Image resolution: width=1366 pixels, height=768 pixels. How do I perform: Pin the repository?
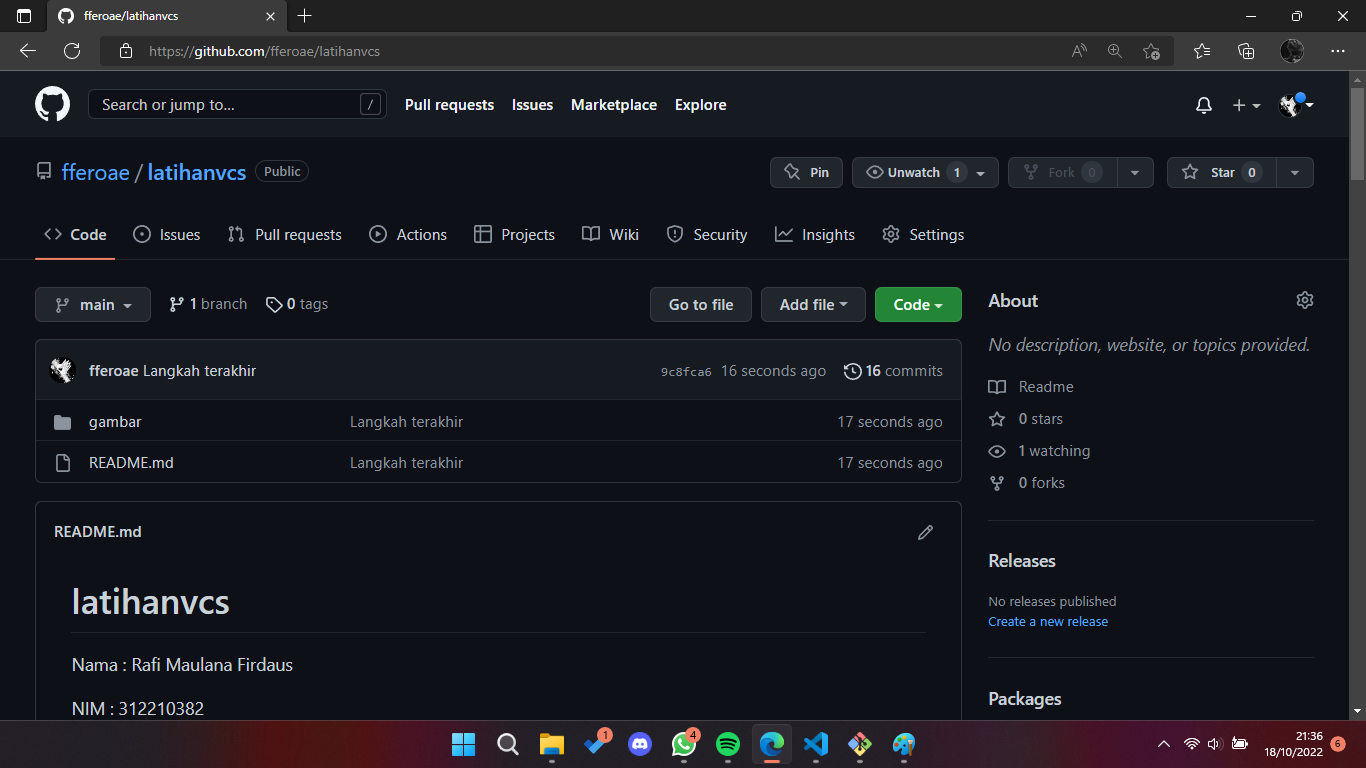click(806, 172)
